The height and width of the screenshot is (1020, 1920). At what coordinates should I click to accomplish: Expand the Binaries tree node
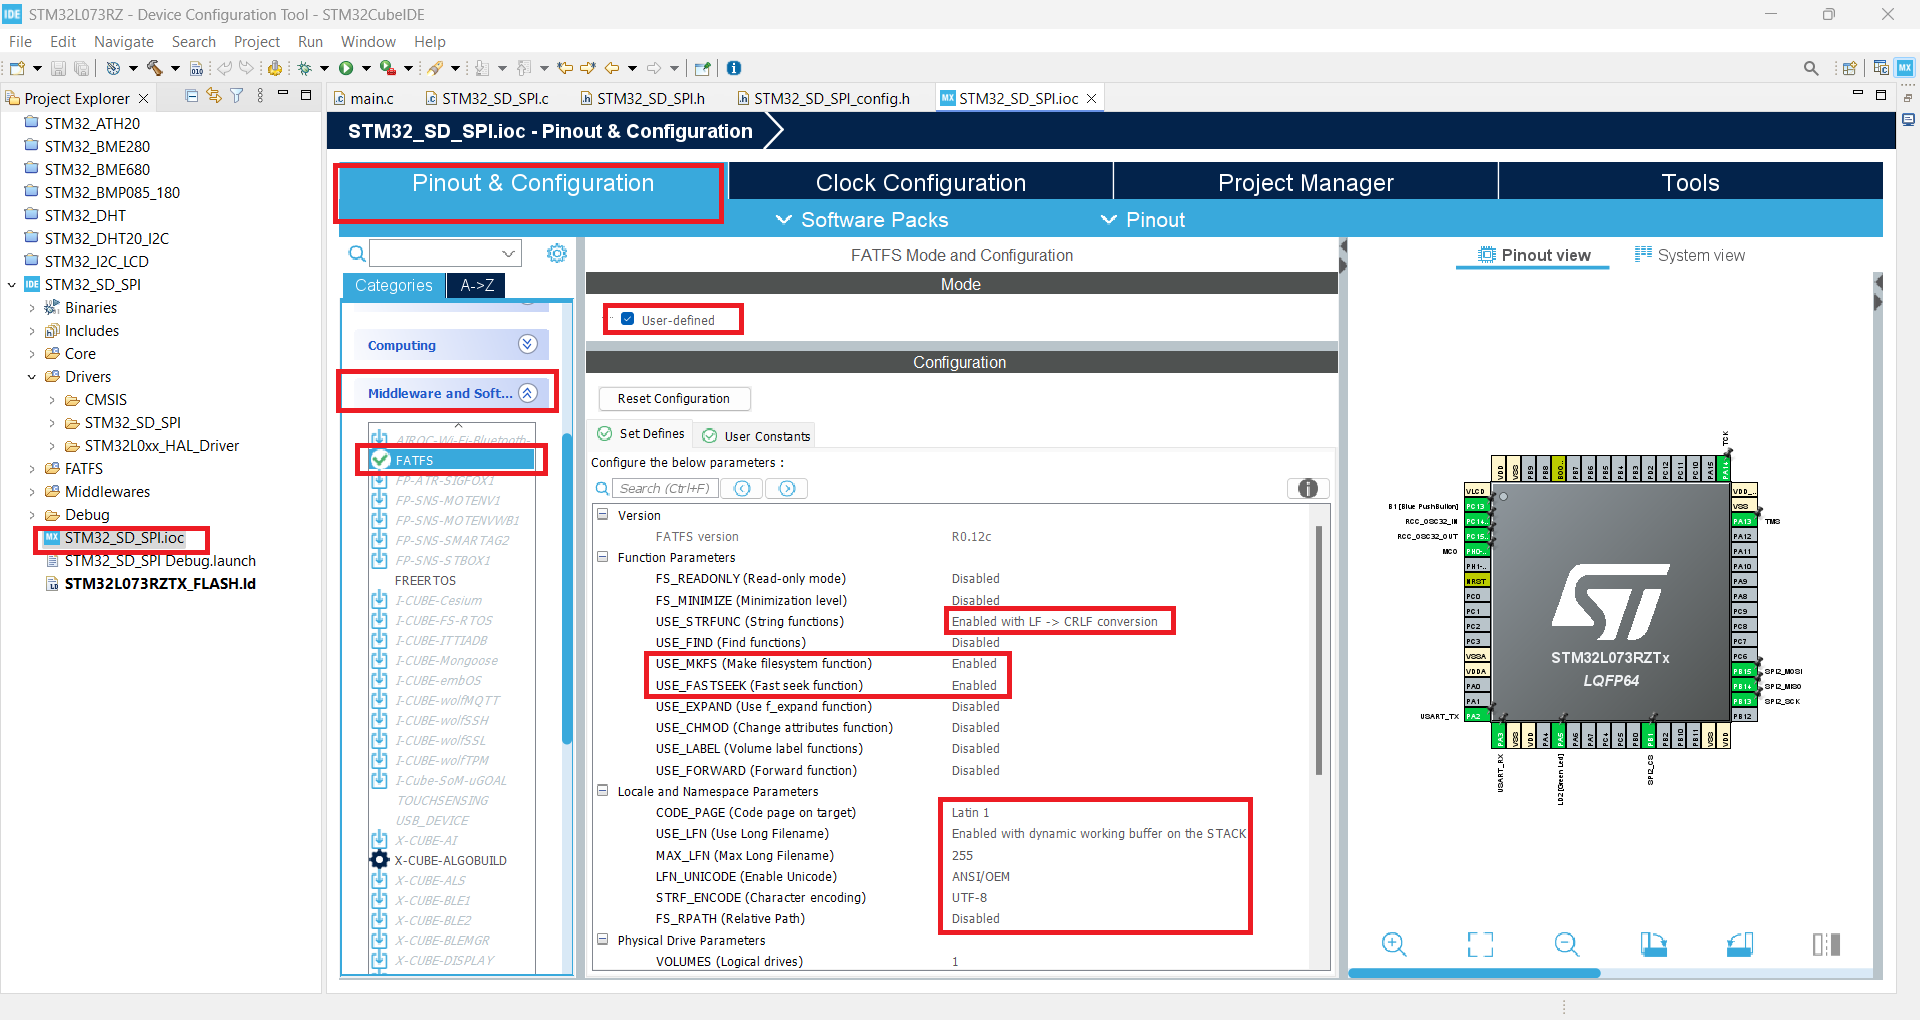click(32, 308)
